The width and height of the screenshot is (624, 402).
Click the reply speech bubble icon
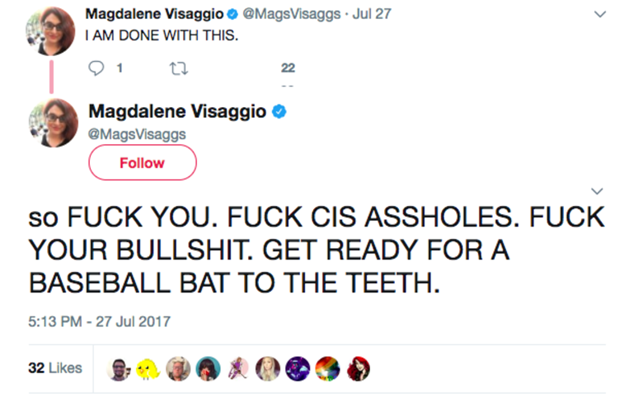coord(96,68)
